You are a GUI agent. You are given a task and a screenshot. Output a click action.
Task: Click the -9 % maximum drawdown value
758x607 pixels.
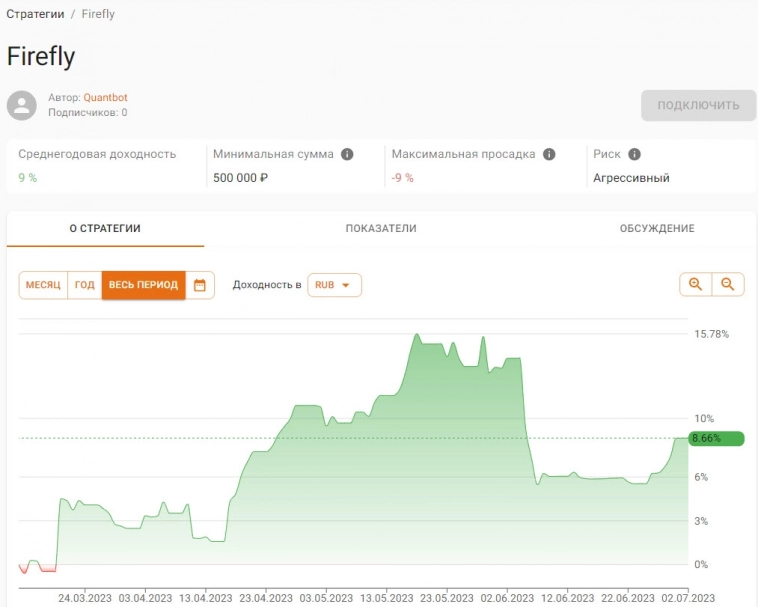(x=403, y=178)
